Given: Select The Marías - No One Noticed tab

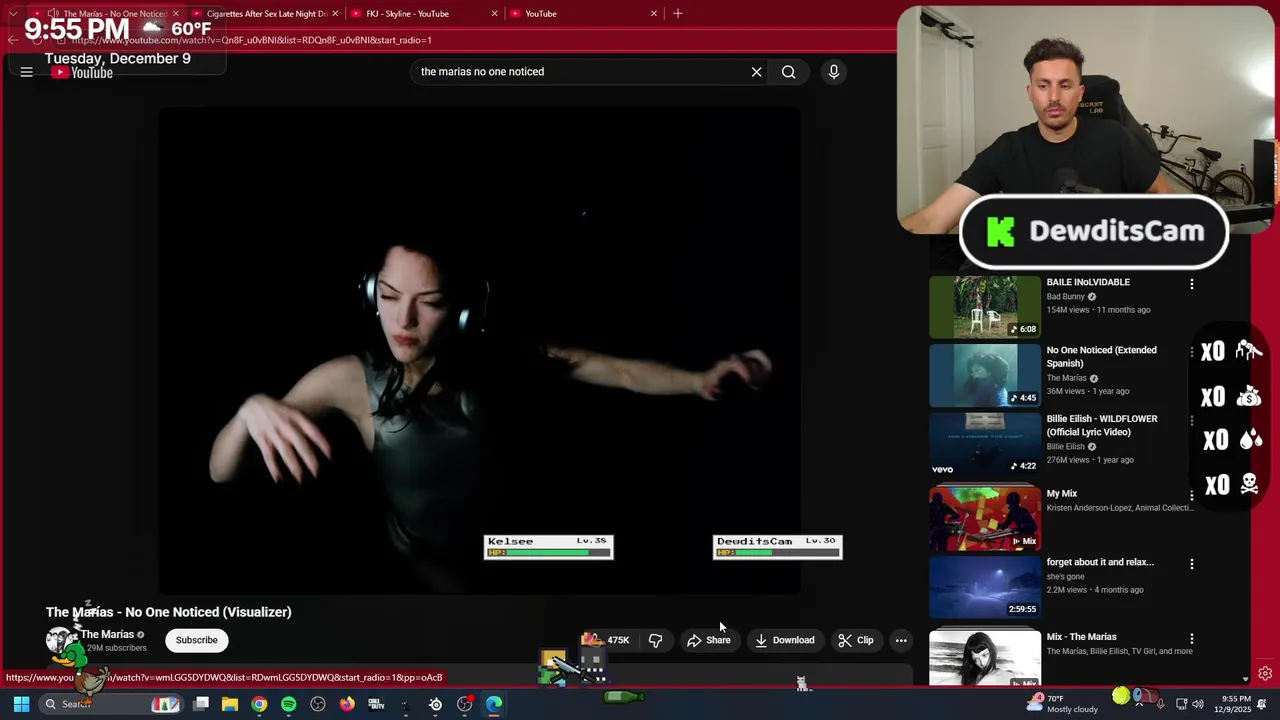Looking at the screenshot, I should 106,14.
